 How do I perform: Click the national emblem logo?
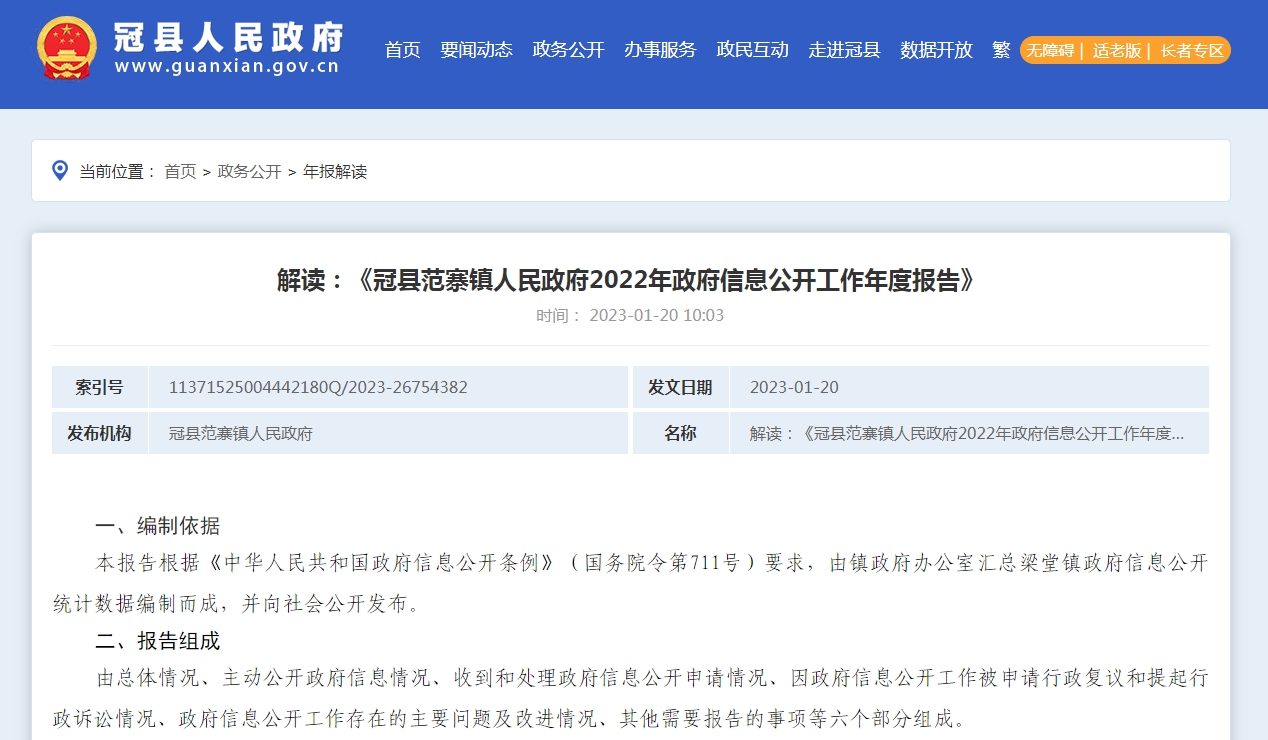pos(67,47)
